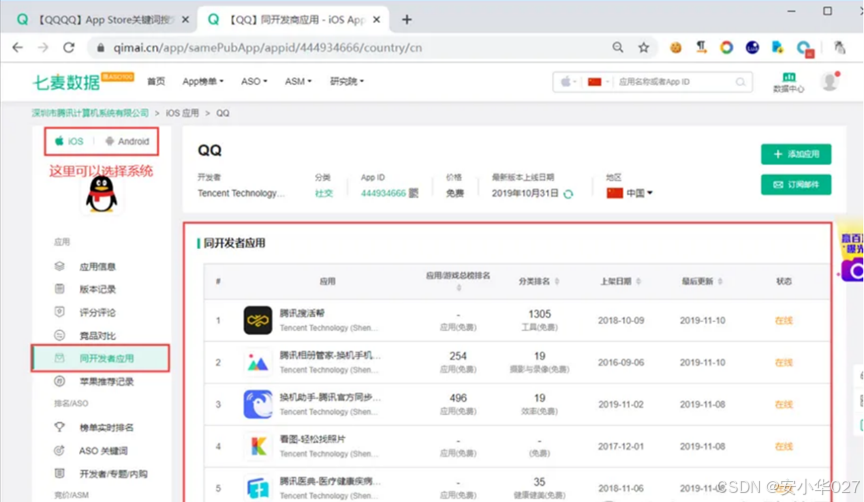Expand the 研究院 dropdown menu
This screenshot has height=502, width=864.
click(347, 82)
